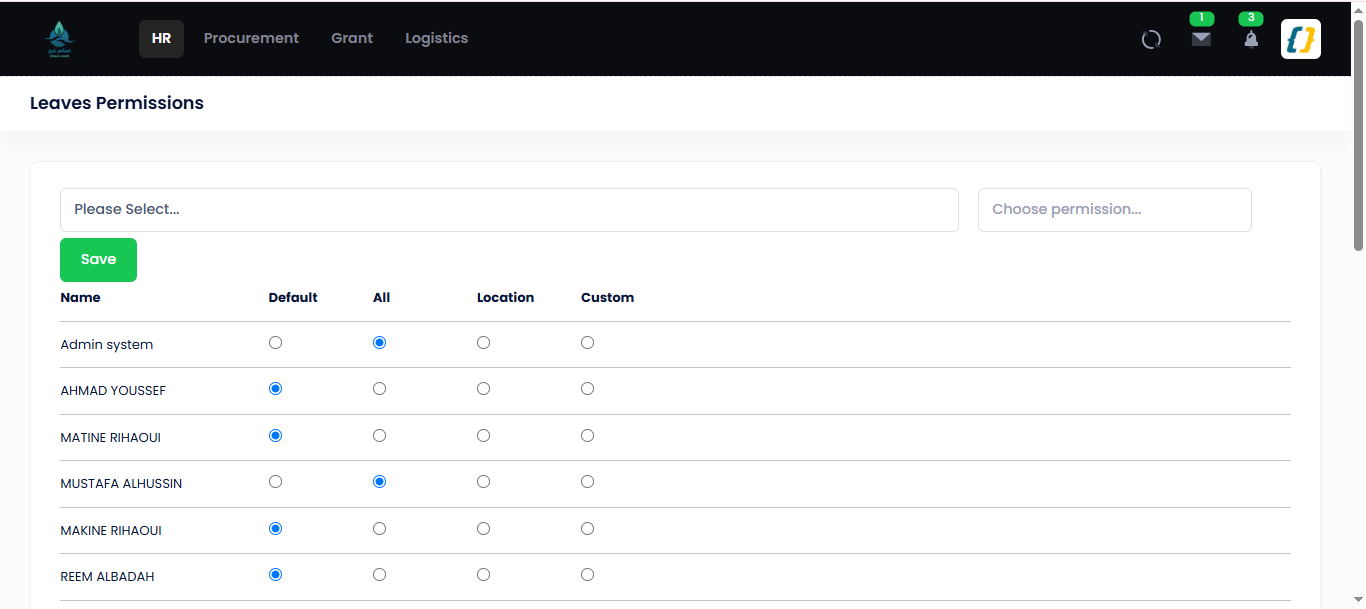Select Location for AHMAD YOUSSEF
Image resolution: width=1366 pixels, height=609 pixels.
(484, 389)
